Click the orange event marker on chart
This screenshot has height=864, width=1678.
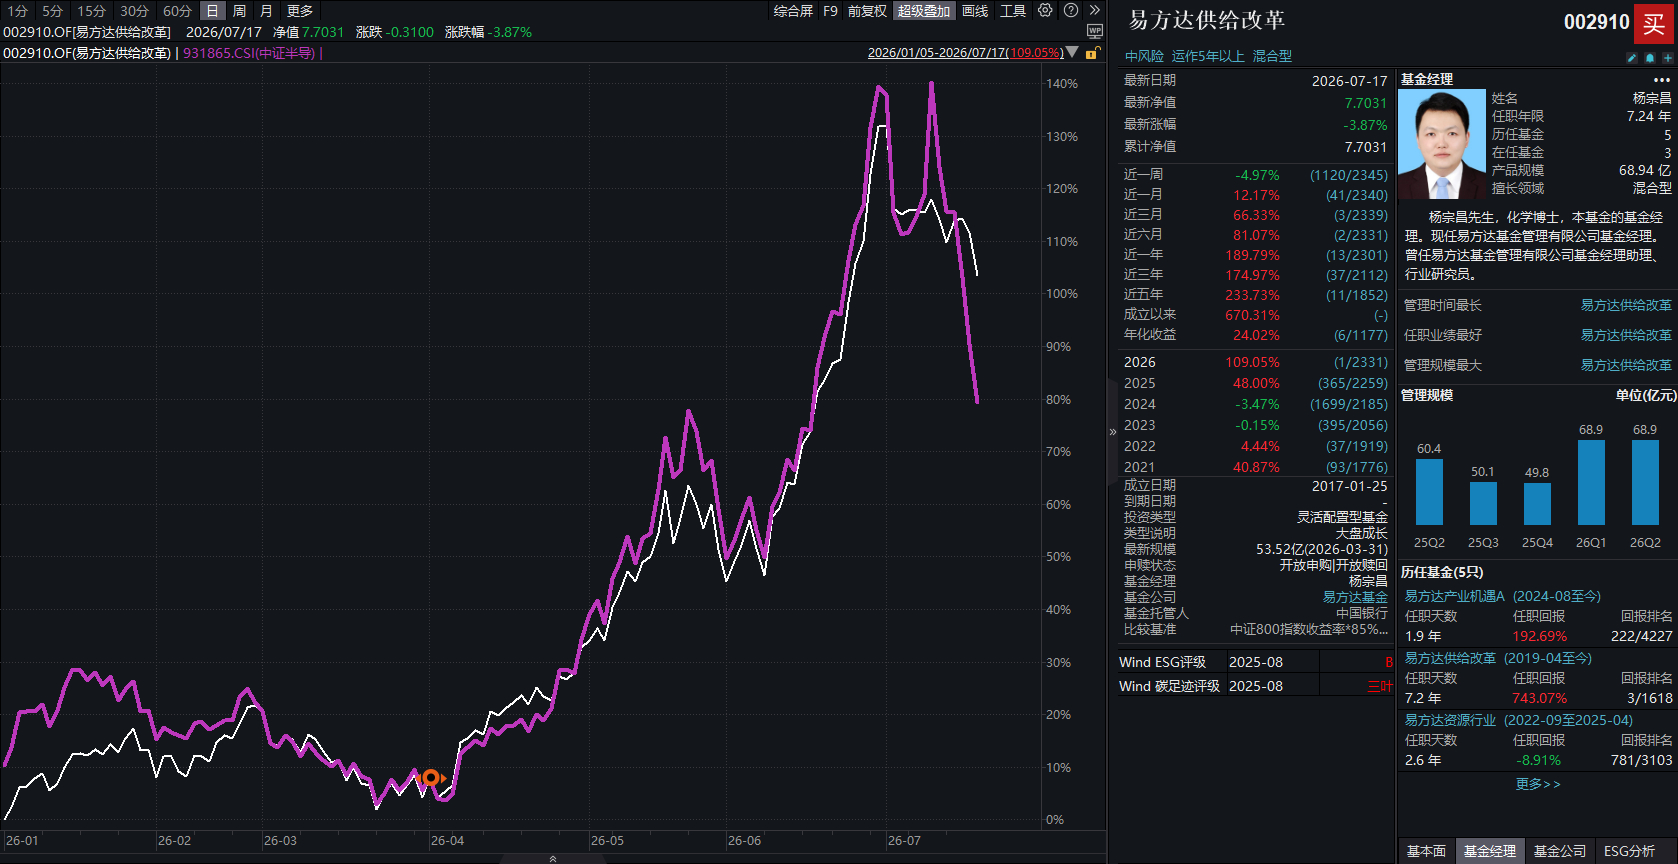coord(430,777)
